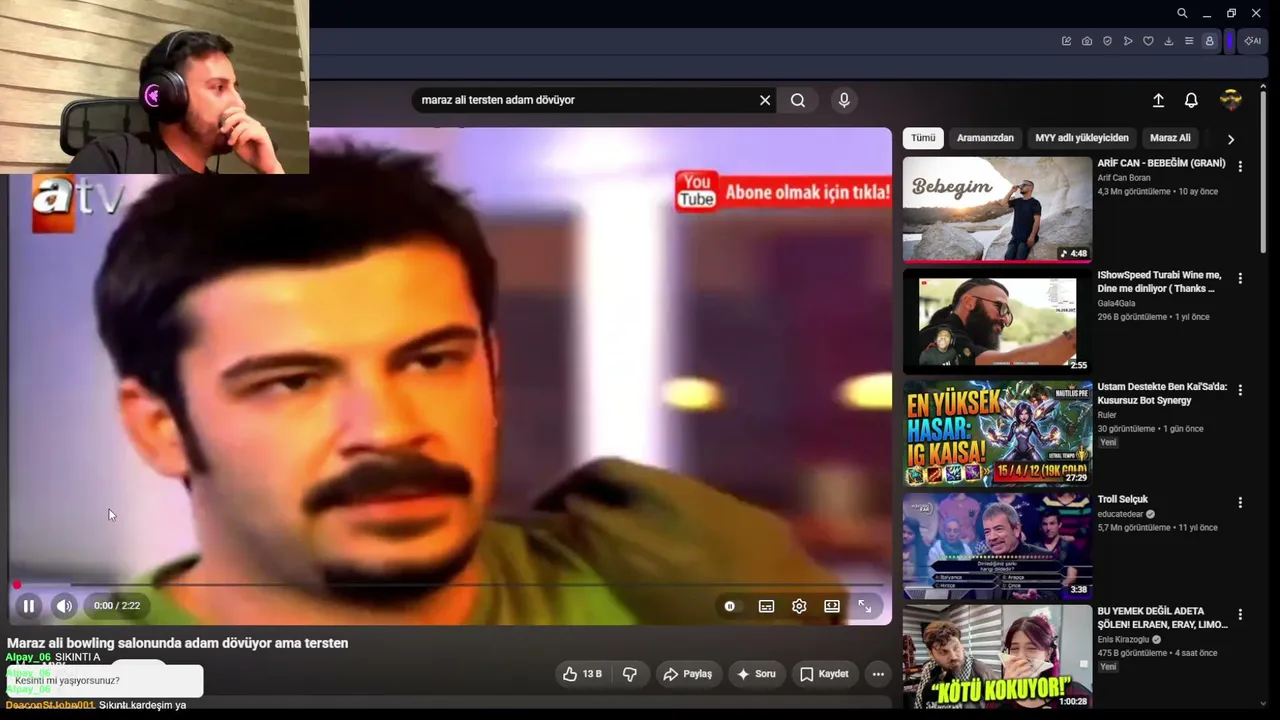Click the Soru ask button
Screen dimensions: 1280x720
756,674
